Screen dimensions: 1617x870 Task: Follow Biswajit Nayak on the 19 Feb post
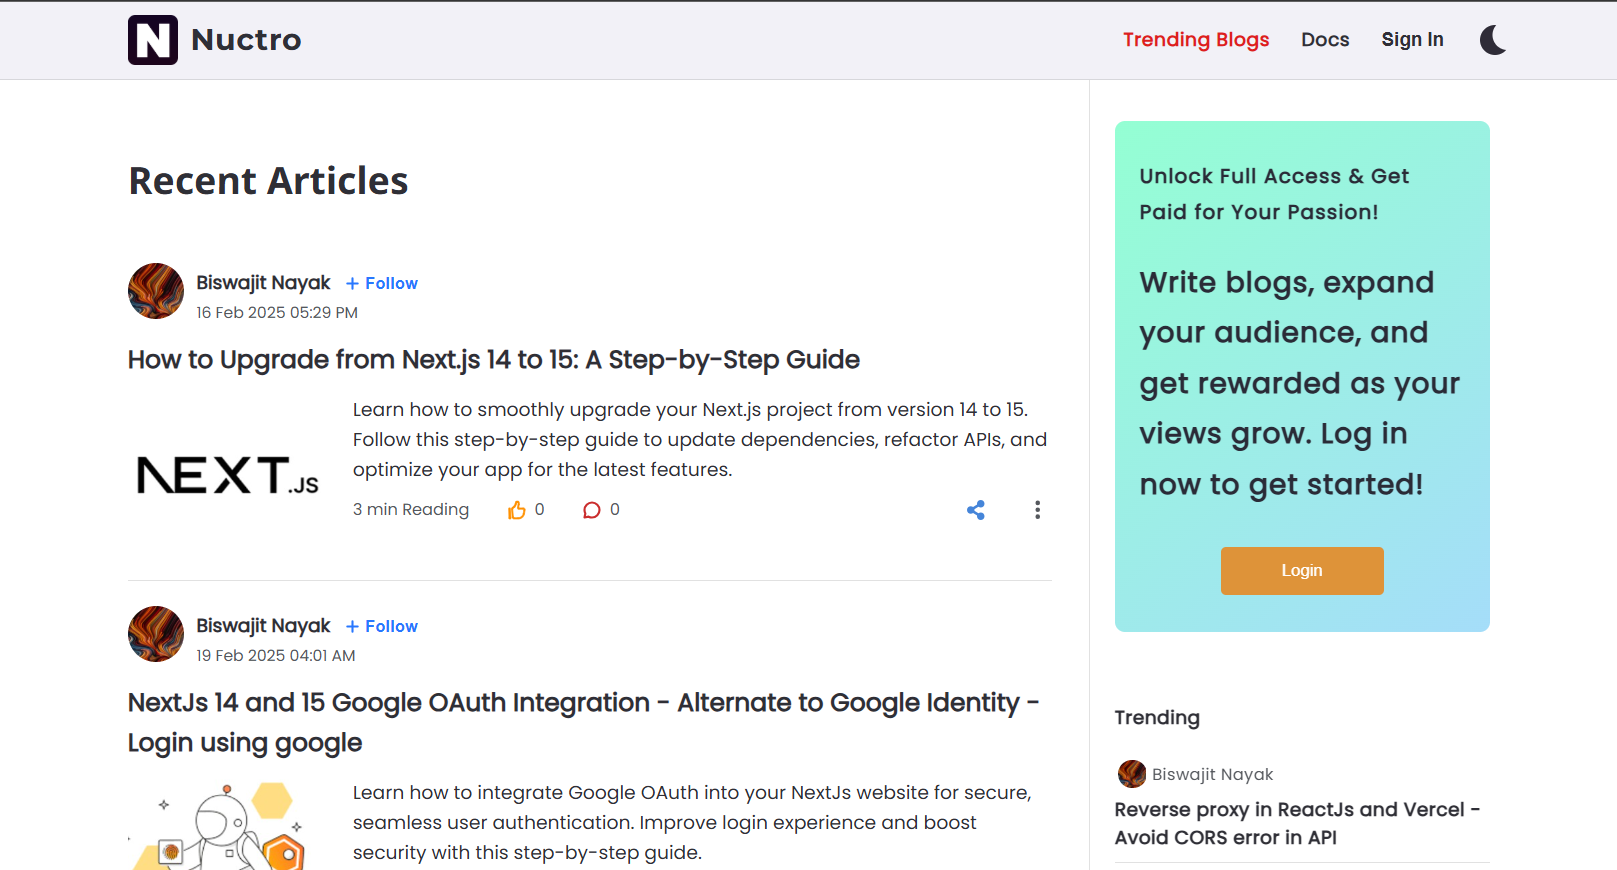coord(382,626)
